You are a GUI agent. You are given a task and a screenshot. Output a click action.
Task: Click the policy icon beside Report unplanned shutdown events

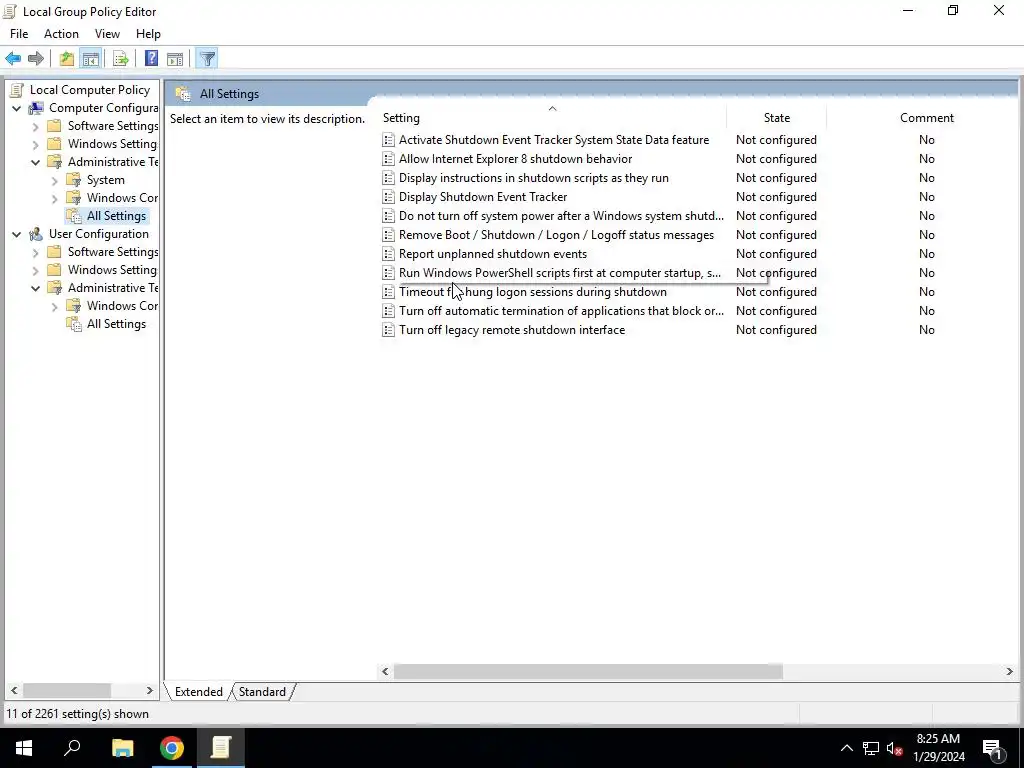click(x=389, y=254)
